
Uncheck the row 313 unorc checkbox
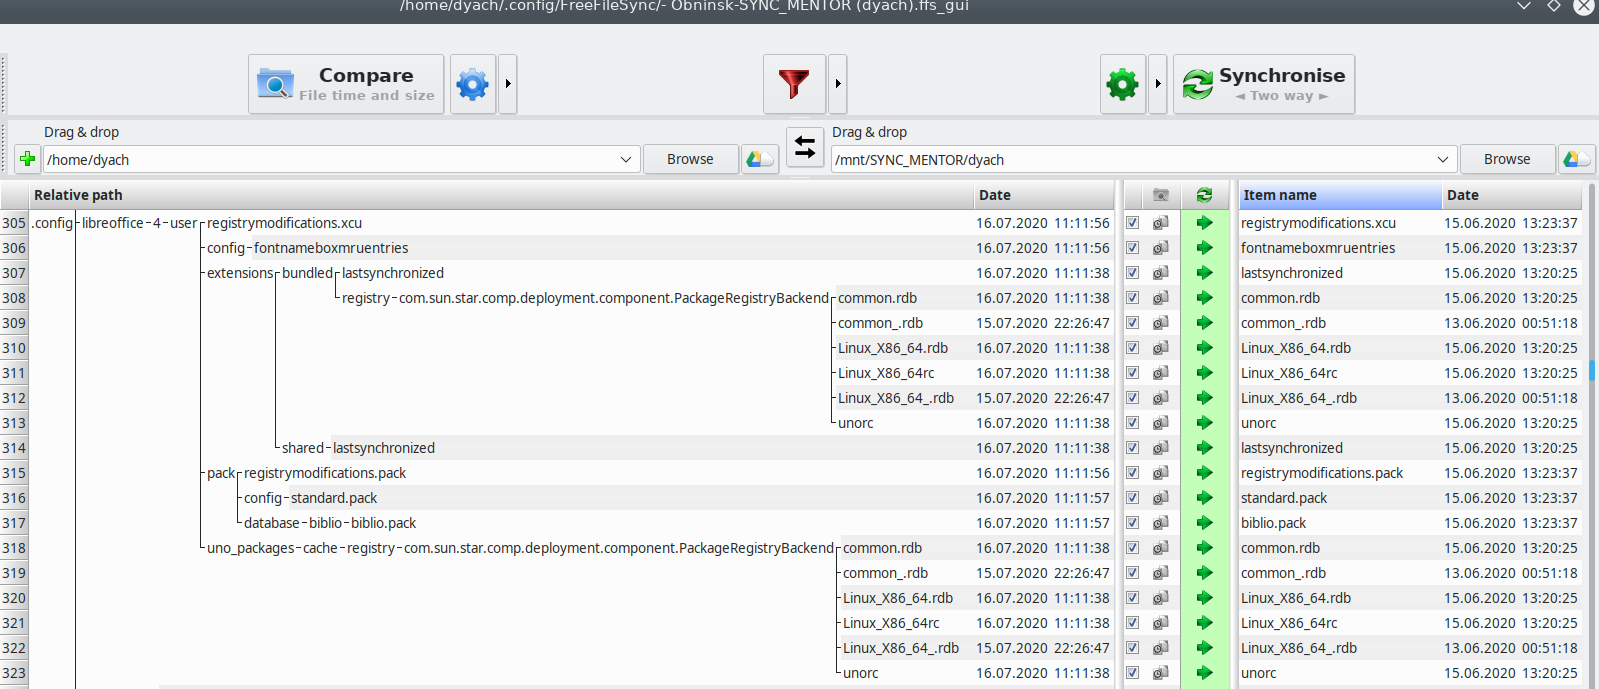(x=1132, y=423)
